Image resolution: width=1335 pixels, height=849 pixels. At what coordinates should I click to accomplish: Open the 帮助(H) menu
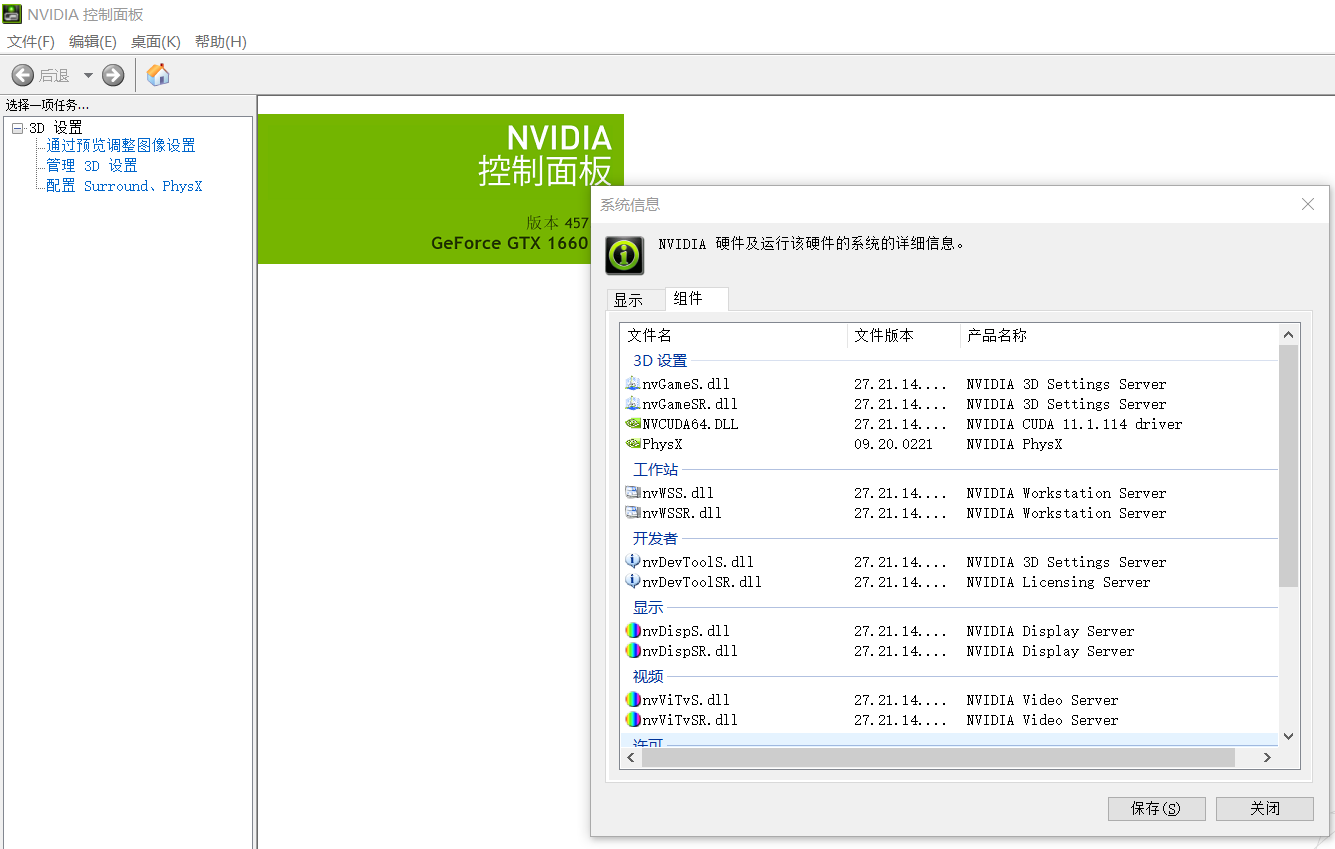221,41
